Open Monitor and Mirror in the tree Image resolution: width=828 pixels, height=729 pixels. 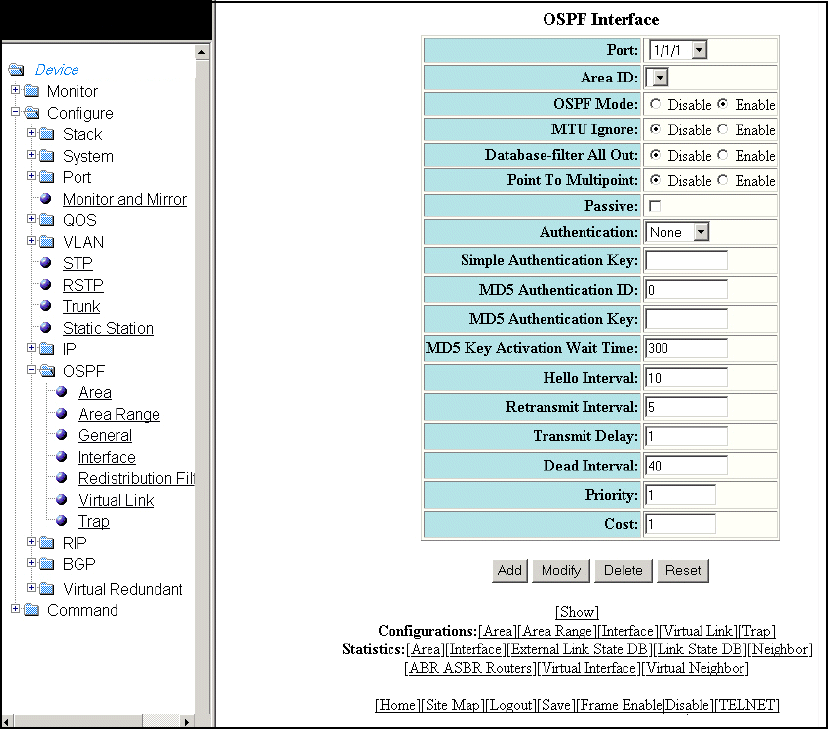125,199
